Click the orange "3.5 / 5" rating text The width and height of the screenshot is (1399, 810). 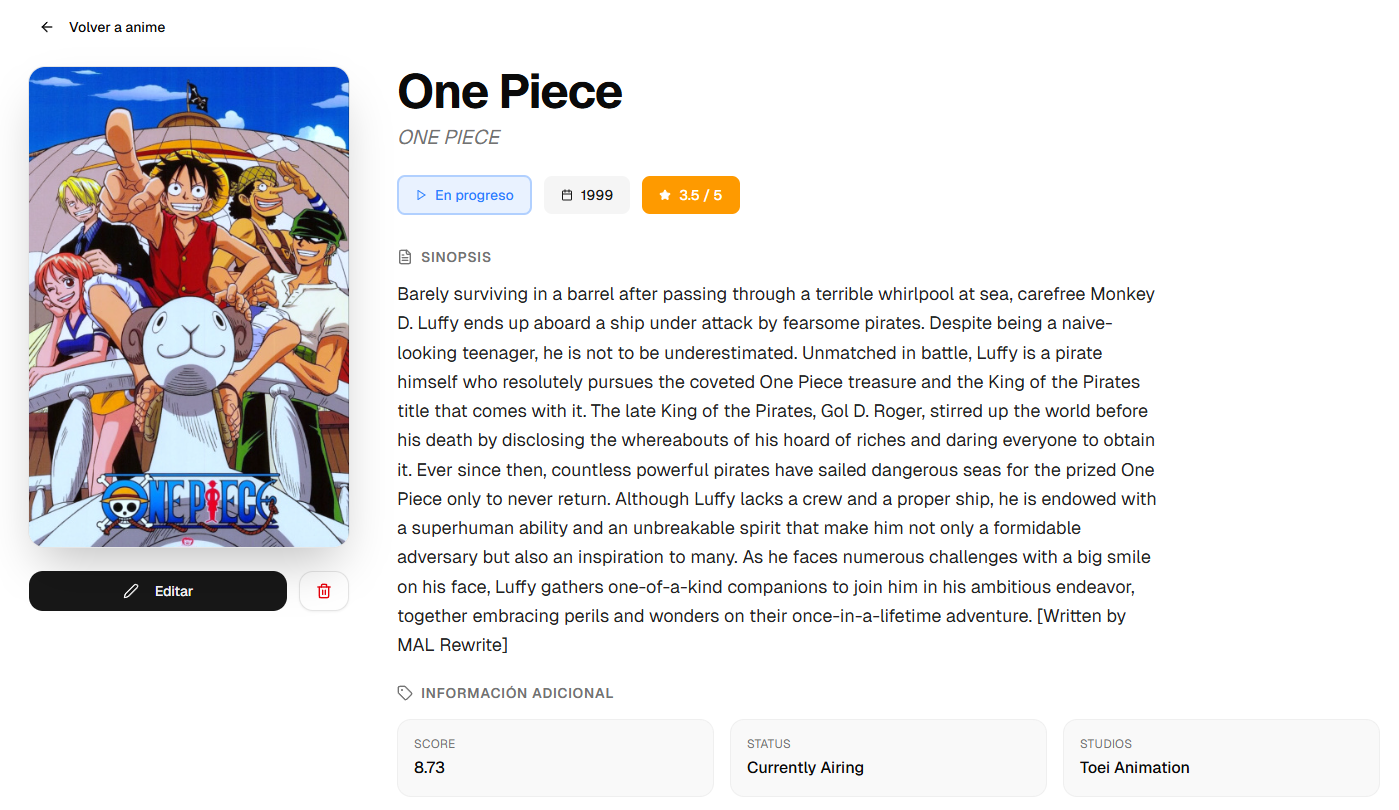coord(700,195)
